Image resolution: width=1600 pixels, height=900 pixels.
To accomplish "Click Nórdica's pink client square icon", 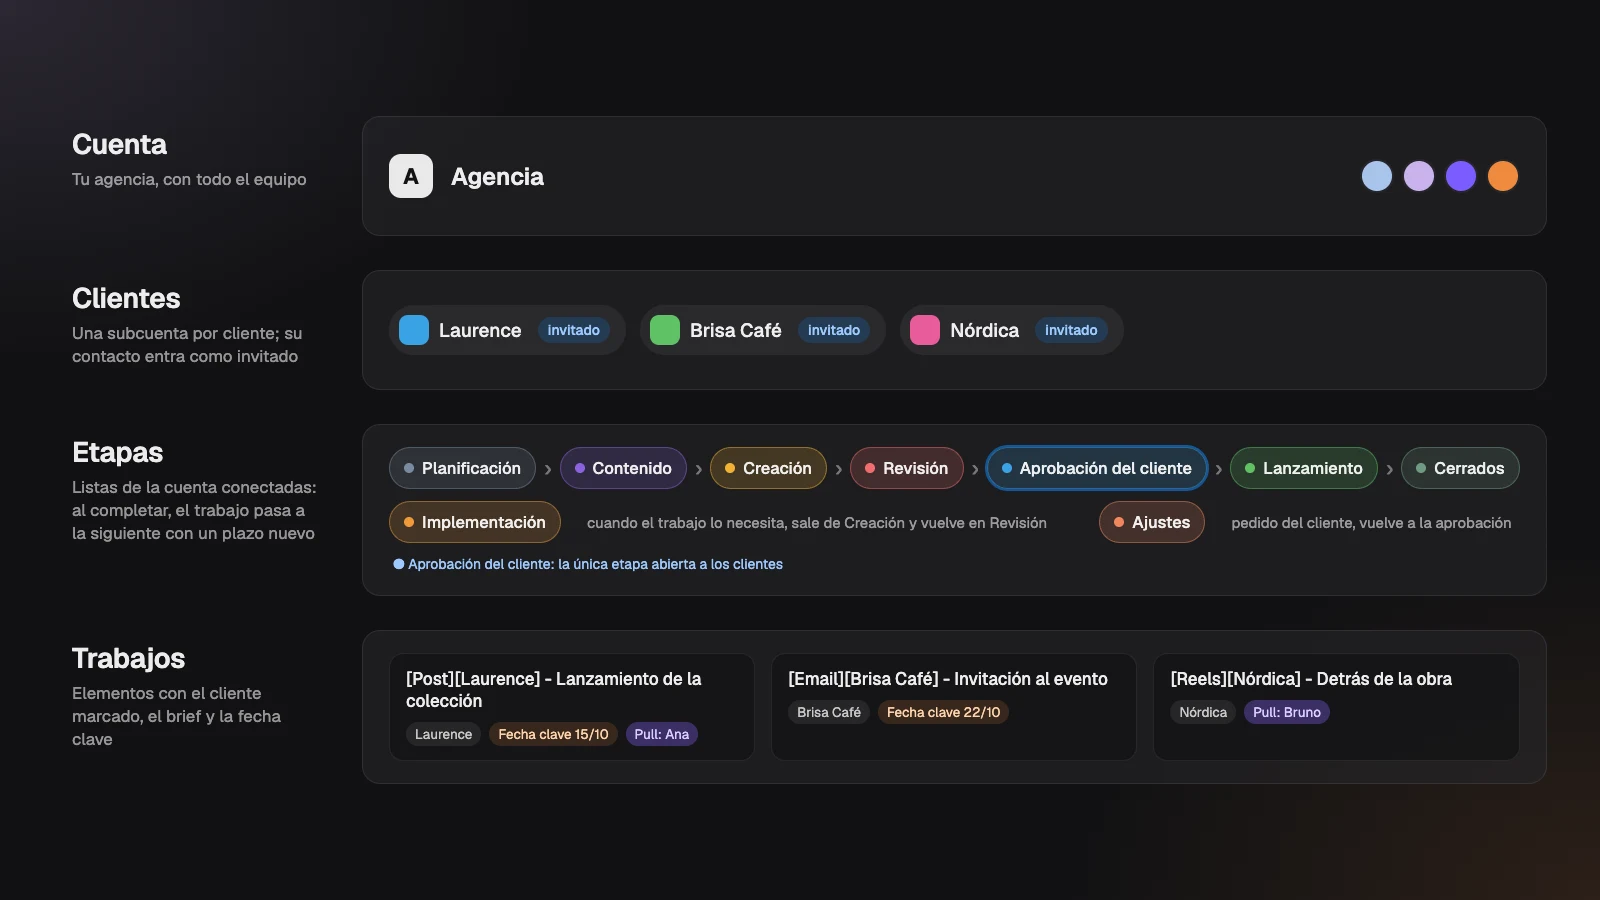I will pyautogui.click(x=925, y=330).
